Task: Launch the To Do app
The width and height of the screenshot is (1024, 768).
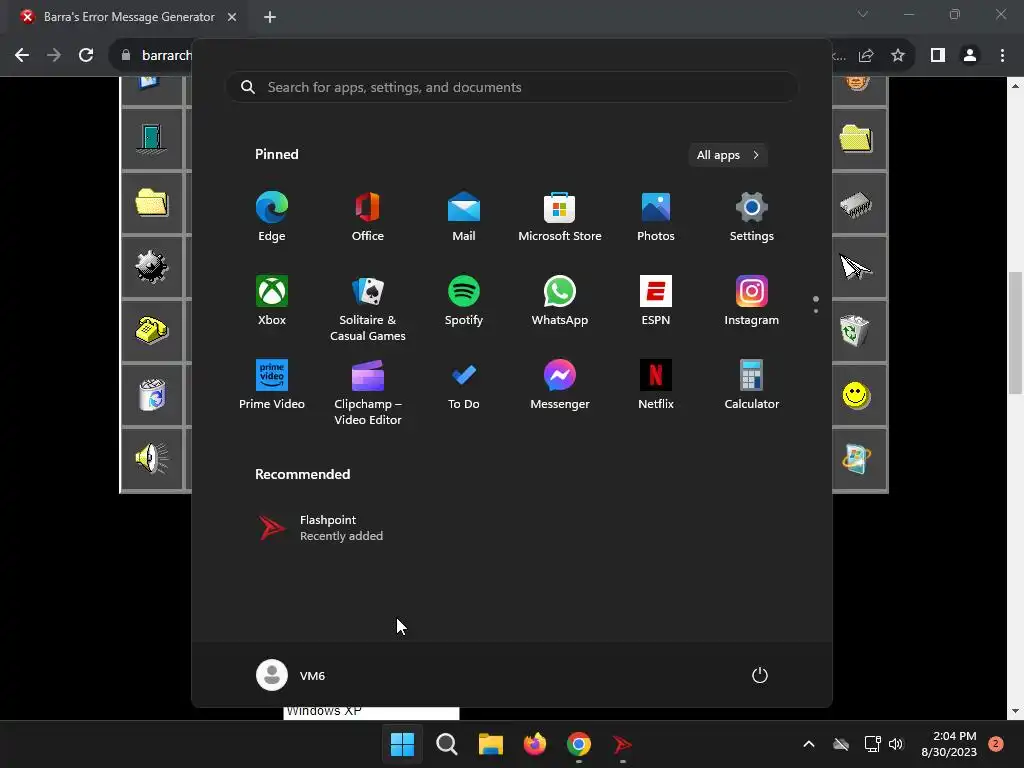Action: [464, 385]
